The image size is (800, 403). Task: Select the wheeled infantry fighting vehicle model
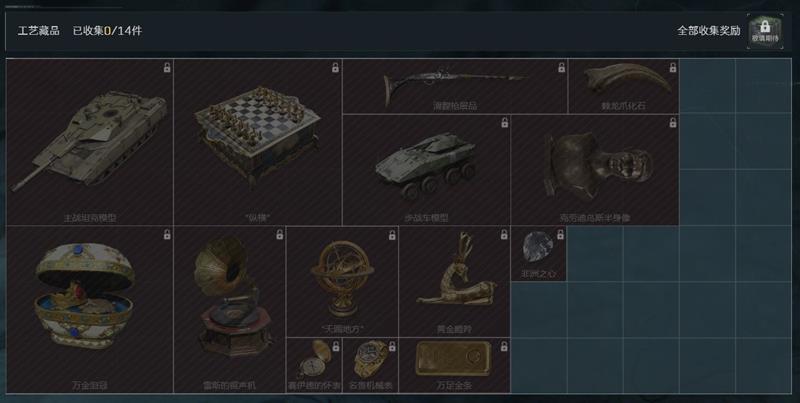[x=426, y=169]
